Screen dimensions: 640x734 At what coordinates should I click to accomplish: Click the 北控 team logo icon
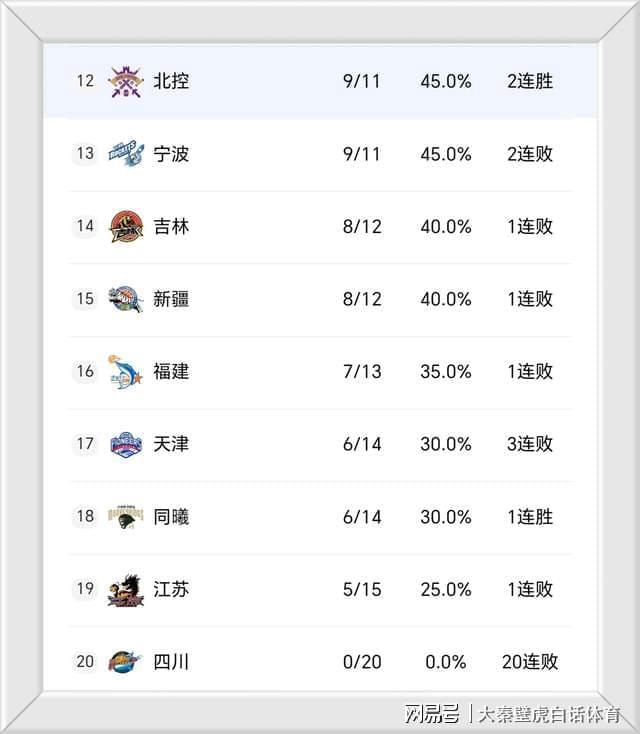tap(126, 81)
